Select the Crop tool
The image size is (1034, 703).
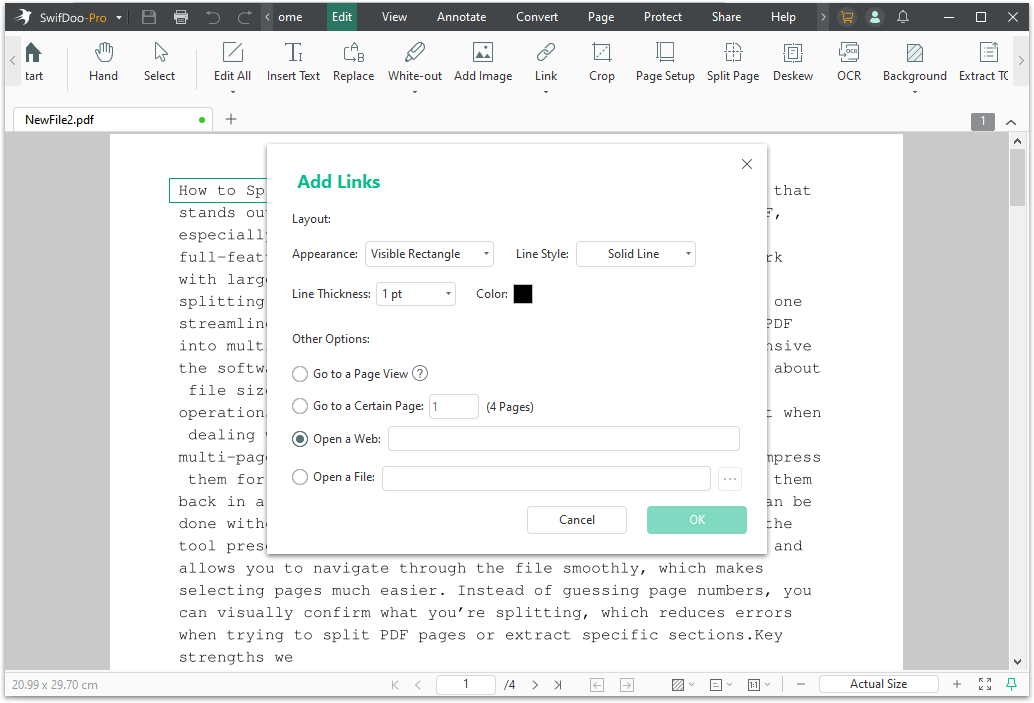(x=601, y=62)
